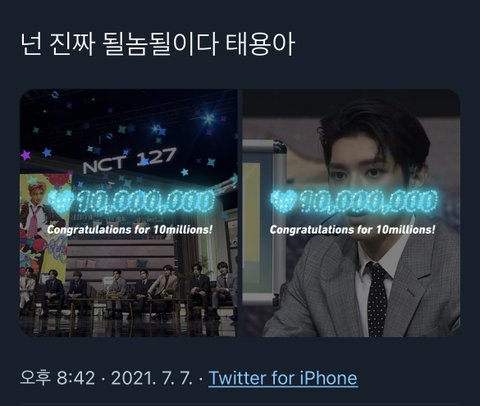
Task: Click the seated group members on stage
Action: click(x=129, y=290)
